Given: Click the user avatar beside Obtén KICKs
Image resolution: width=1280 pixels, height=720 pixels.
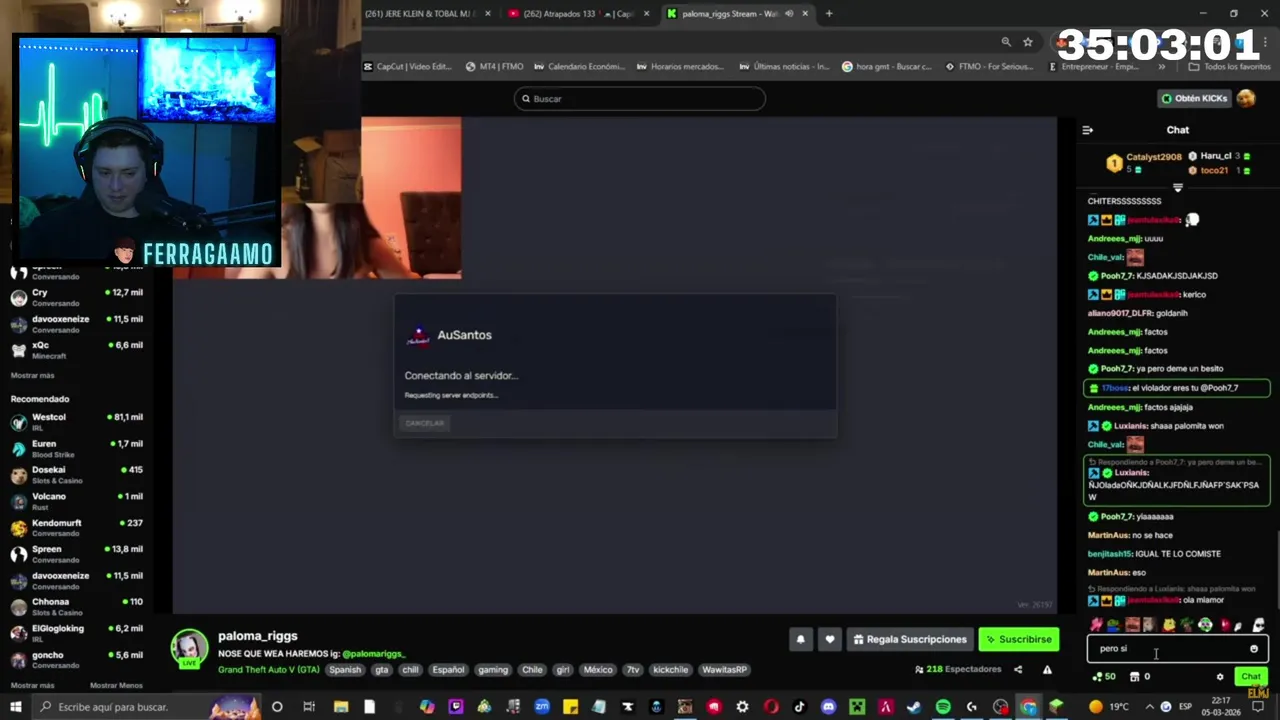Looking at the screenshot, I should click(x=1246, y=98).
